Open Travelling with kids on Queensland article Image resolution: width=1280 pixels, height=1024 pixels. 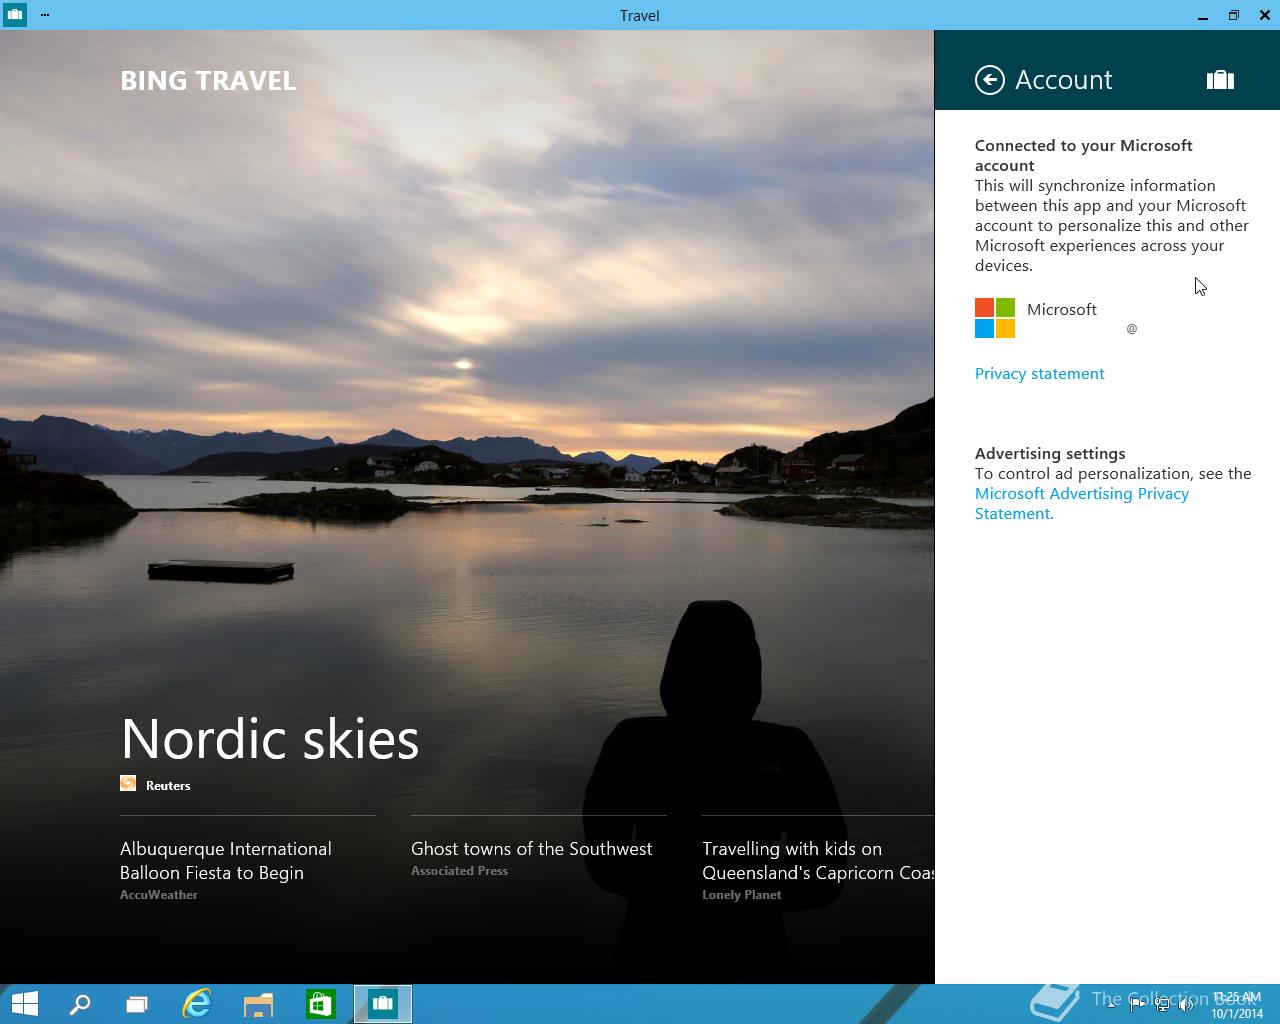click(x=818, y=861)
